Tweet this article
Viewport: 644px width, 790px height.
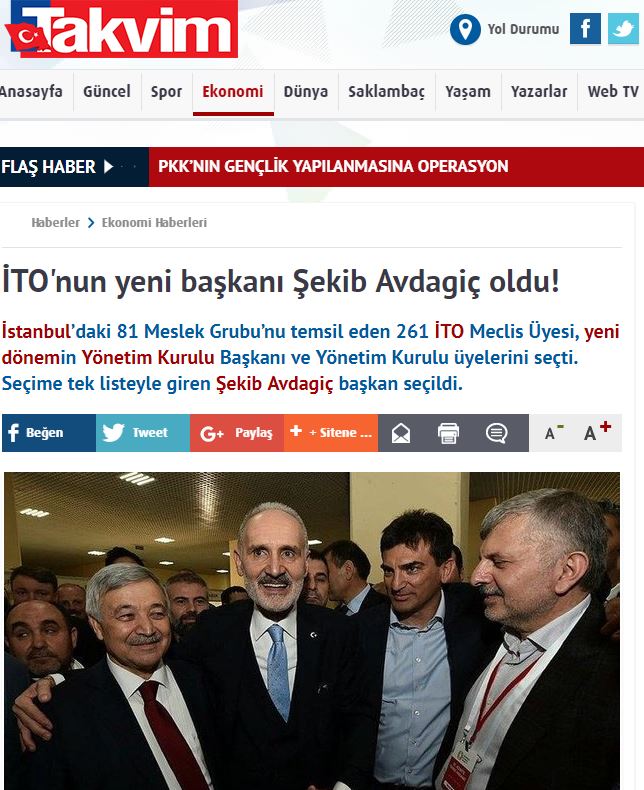pos(143,433)
